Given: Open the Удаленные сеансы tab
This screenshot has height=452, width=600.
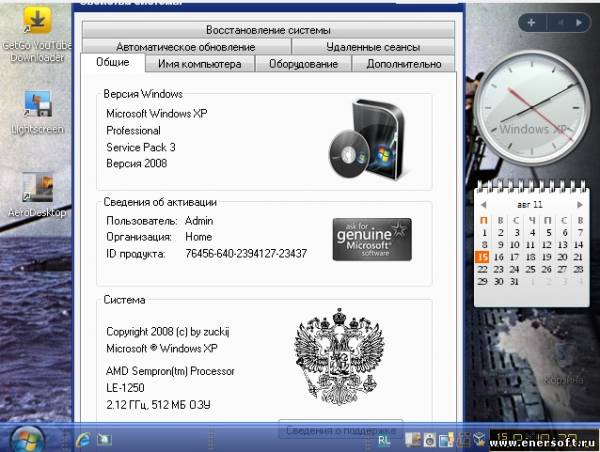Looking at the screenshot, I should click(373, 47).
